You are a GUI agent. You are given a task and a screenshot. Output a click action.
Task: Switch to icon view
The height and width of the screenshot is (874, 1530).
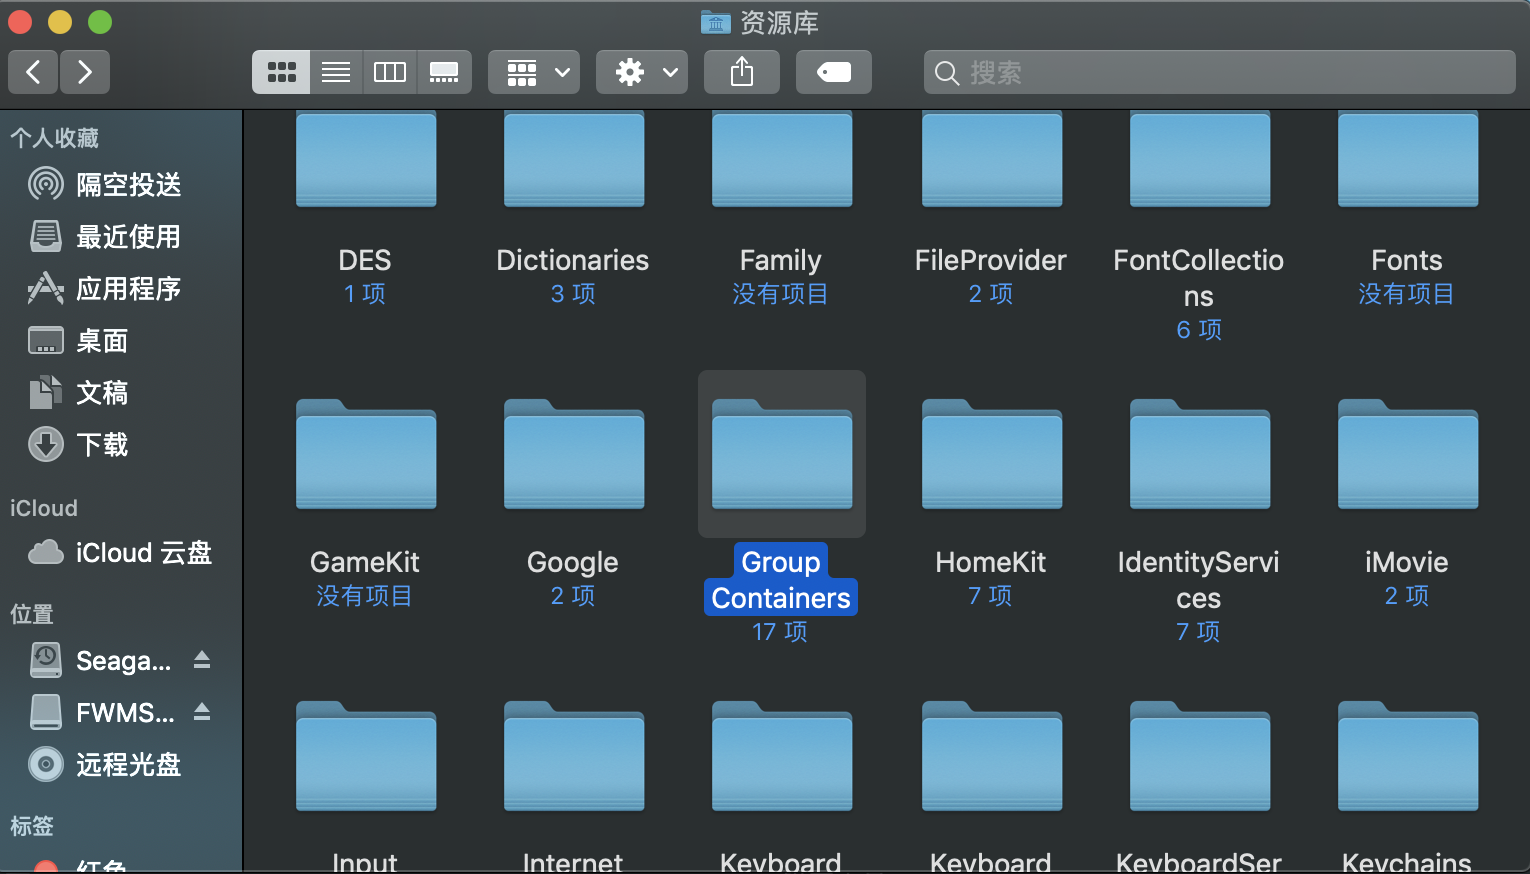[281, 72]
